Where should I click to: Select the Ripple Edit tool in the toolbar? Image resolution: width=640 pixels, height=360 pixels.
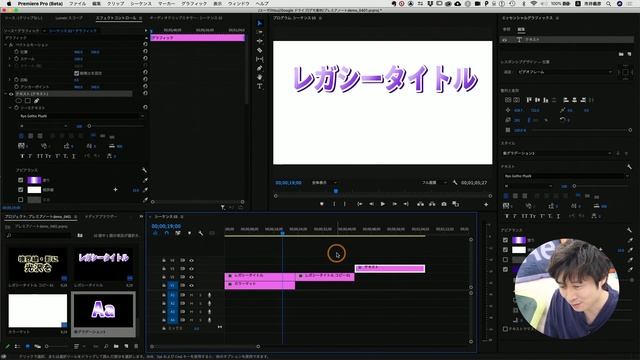point(260,41)
